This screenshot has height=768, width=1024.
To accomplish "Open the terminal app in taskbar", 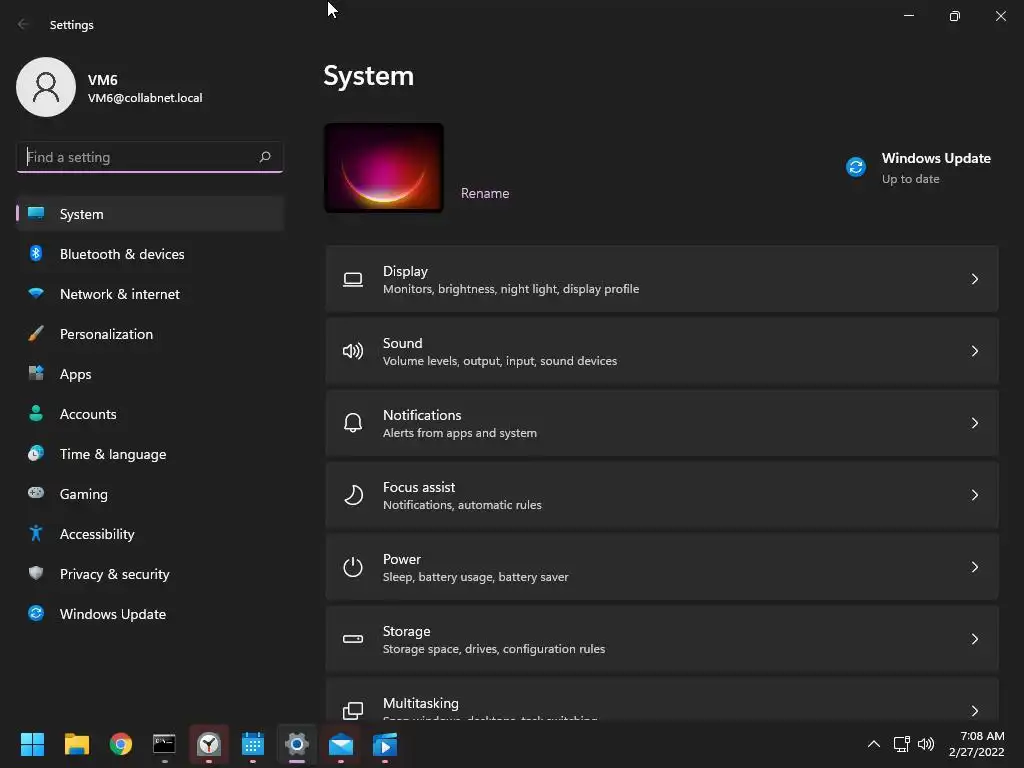I will coord(164,744).
